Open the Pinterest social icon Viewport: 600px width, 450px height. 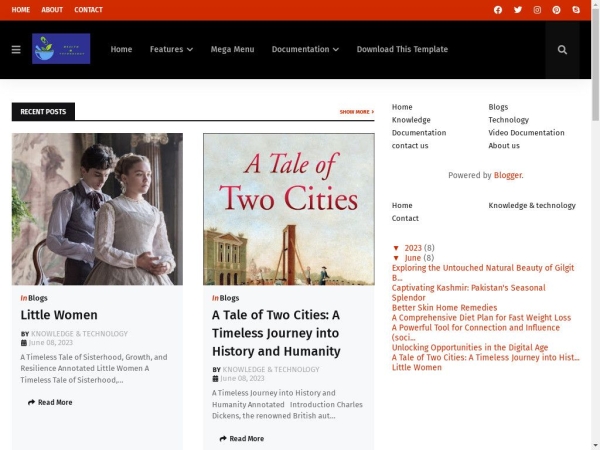point(556,10)
